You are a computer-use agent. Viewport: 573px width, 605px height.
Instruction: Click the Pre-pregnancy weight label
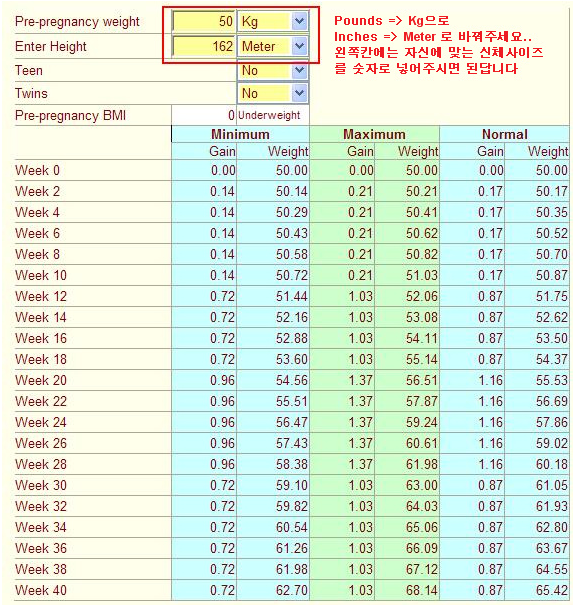77,22
